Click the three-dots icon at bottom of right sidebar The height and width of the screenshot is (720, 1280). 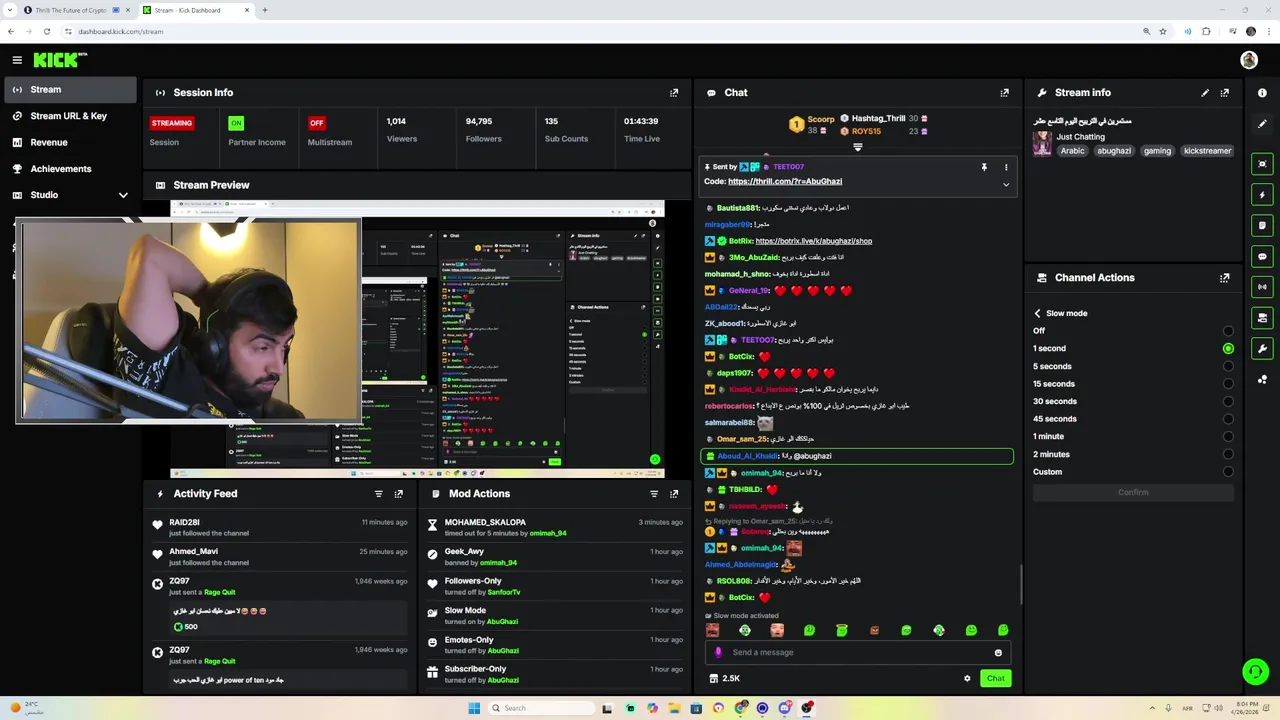(1262, 379)
